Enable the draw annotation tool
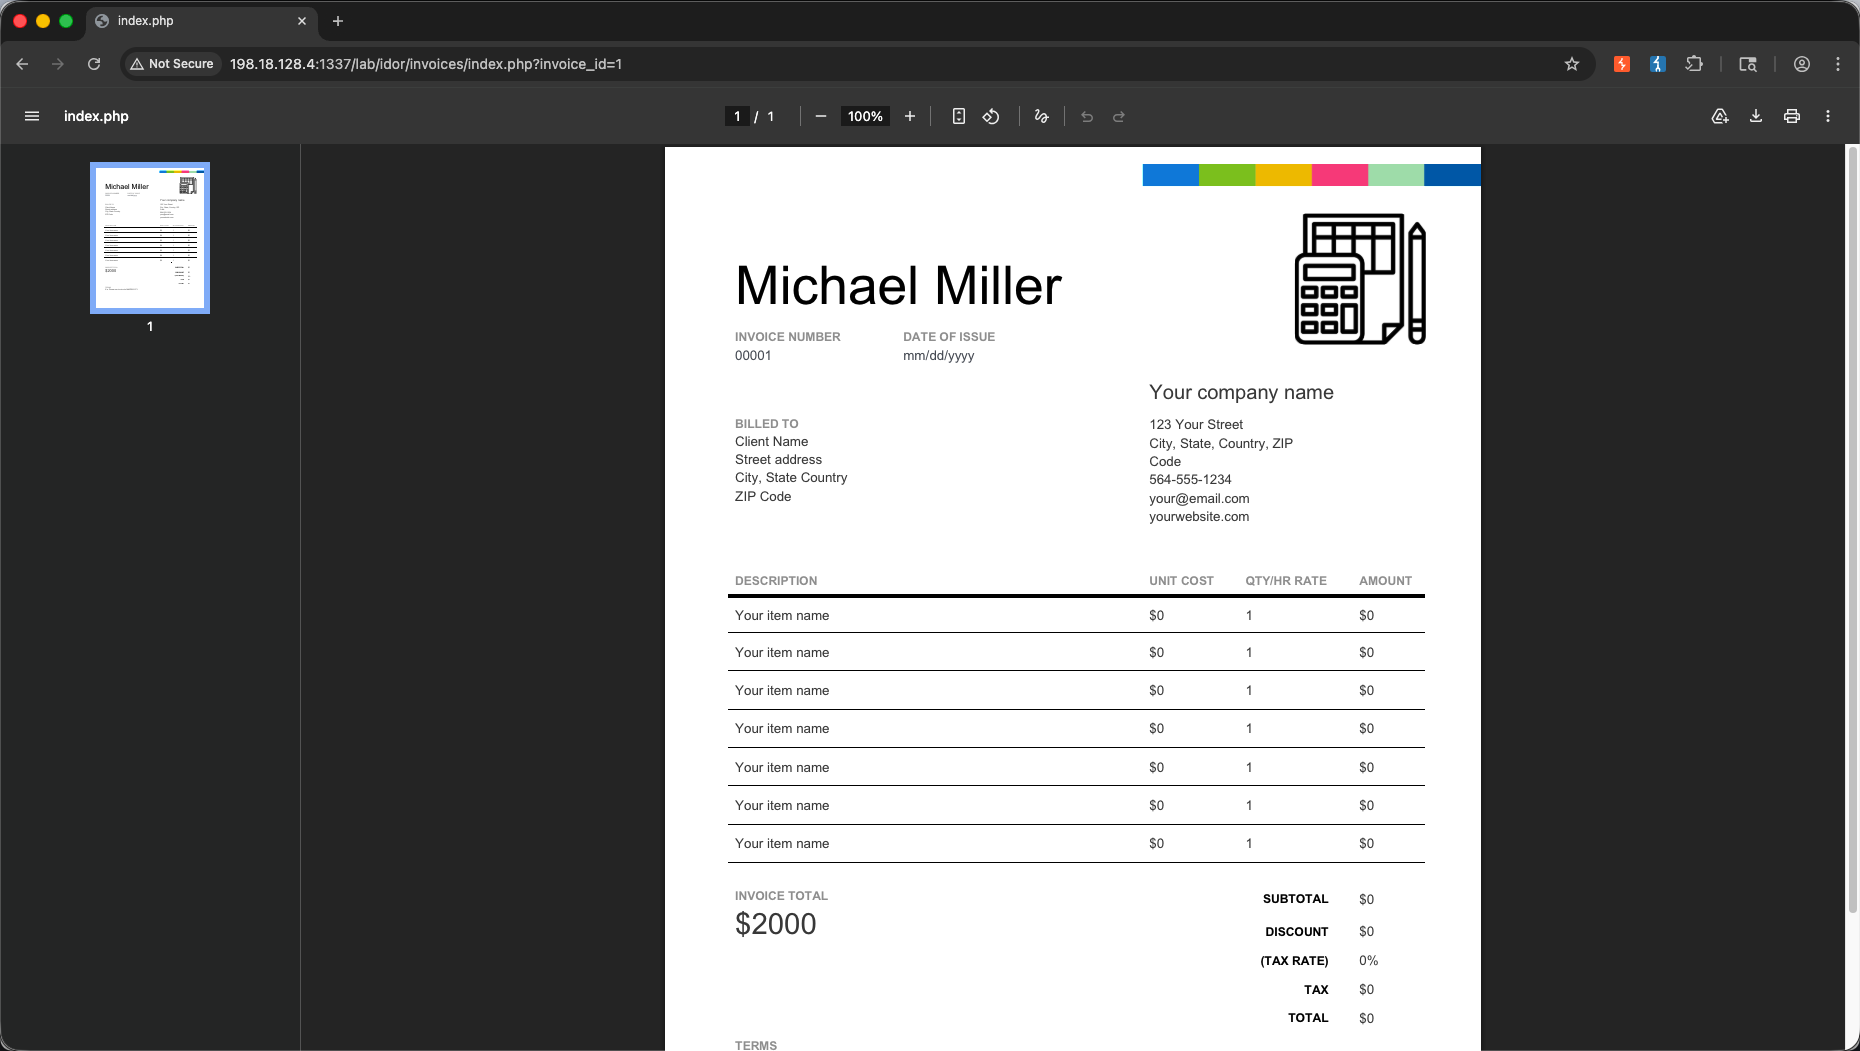1860x1051 pixels. (1042, 116)
